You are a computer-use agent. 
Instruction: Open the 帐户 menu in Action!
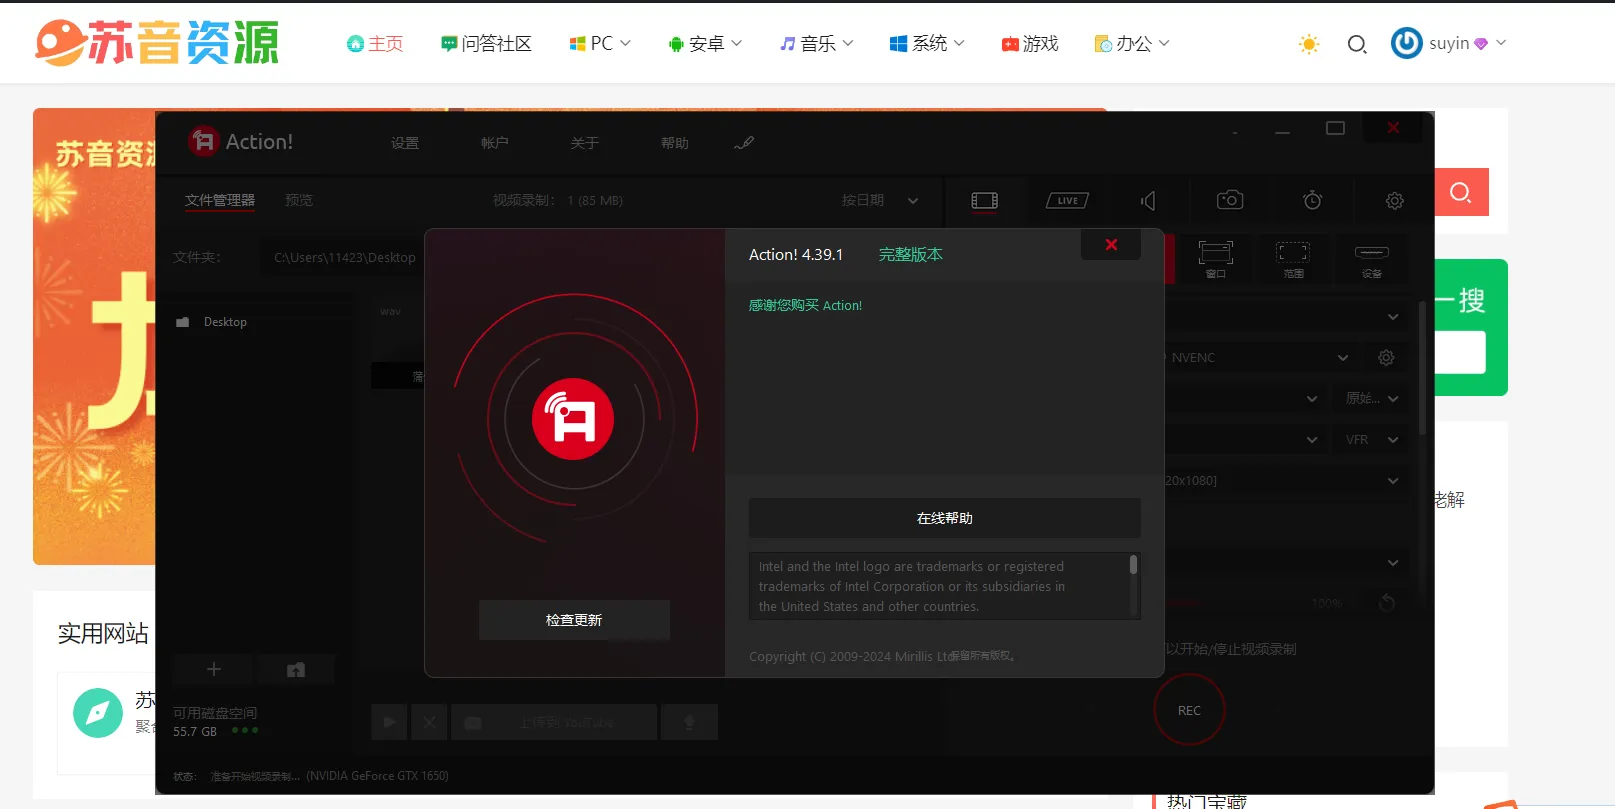pyautogui.click(x=495, y=143)
